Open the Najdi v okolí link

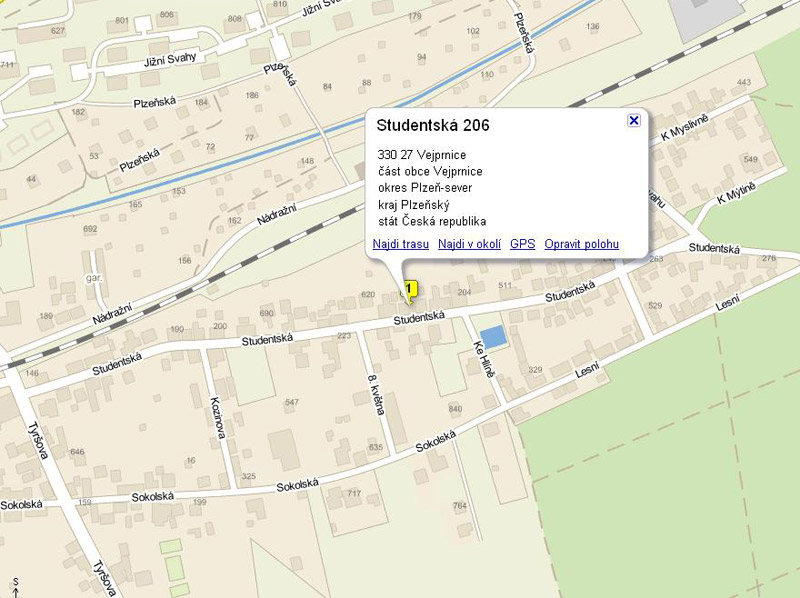pyautogui.click(x=469, y=244)
